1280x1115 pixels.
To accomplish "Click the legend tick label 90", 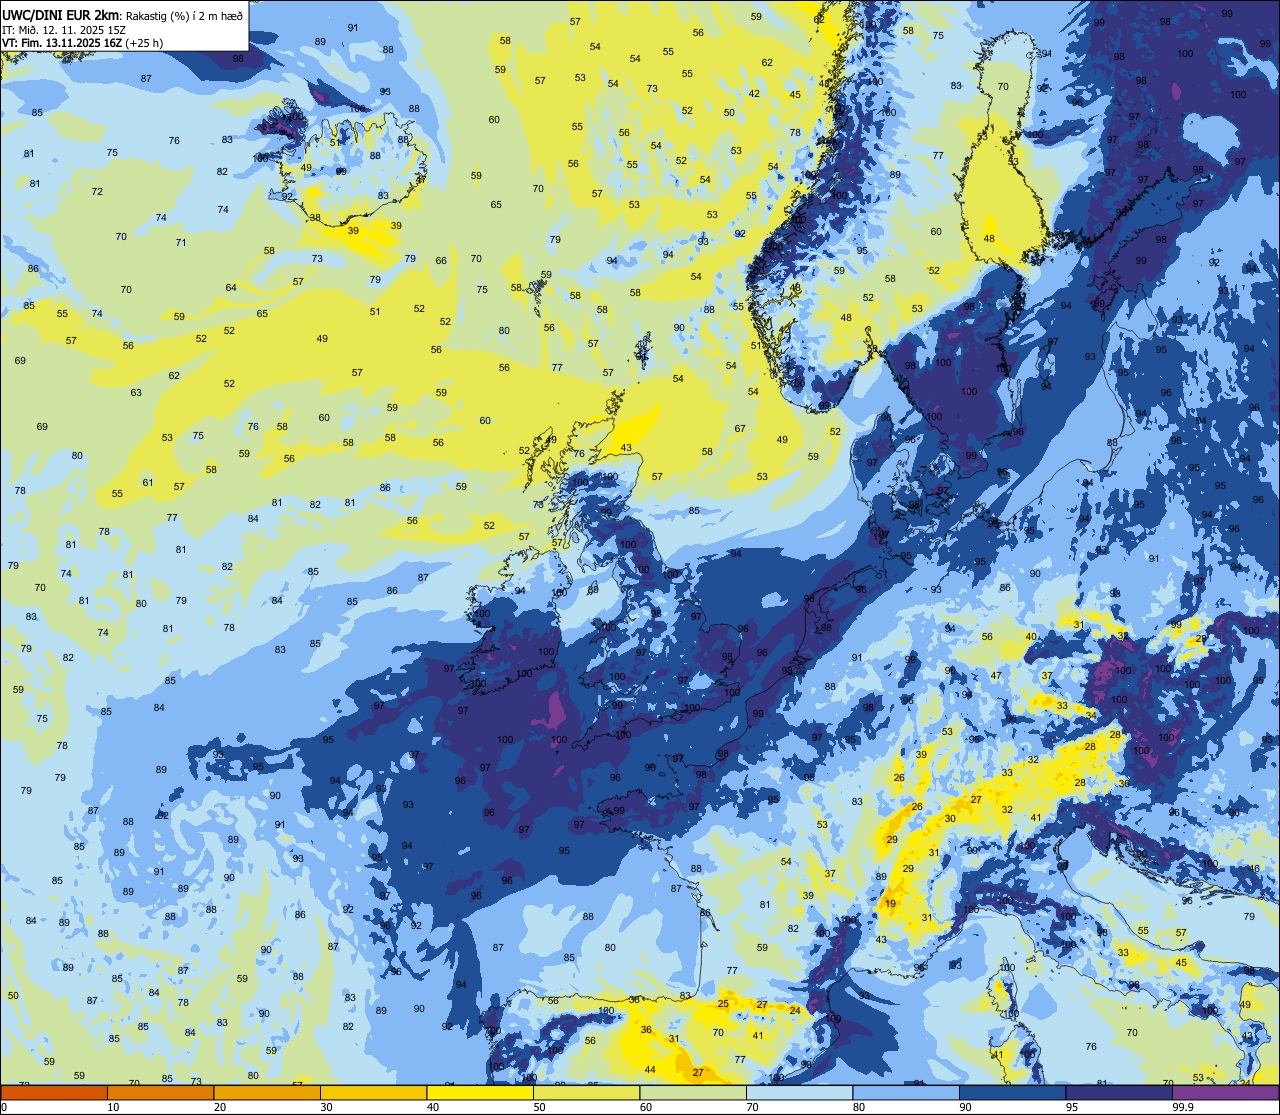I will (965, 1107).
